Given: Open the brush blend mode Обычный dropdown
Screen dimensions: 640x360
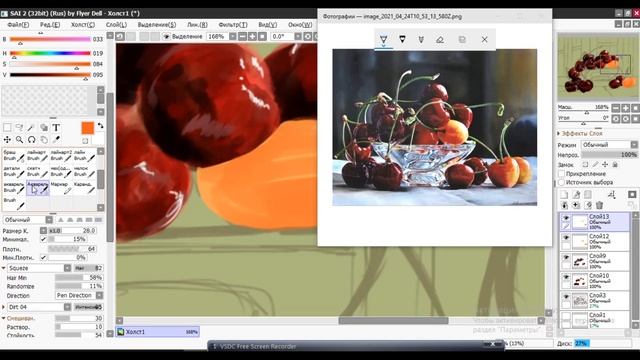Looking at the screenshot, I should pyautogui.click(x=28, y=220).
